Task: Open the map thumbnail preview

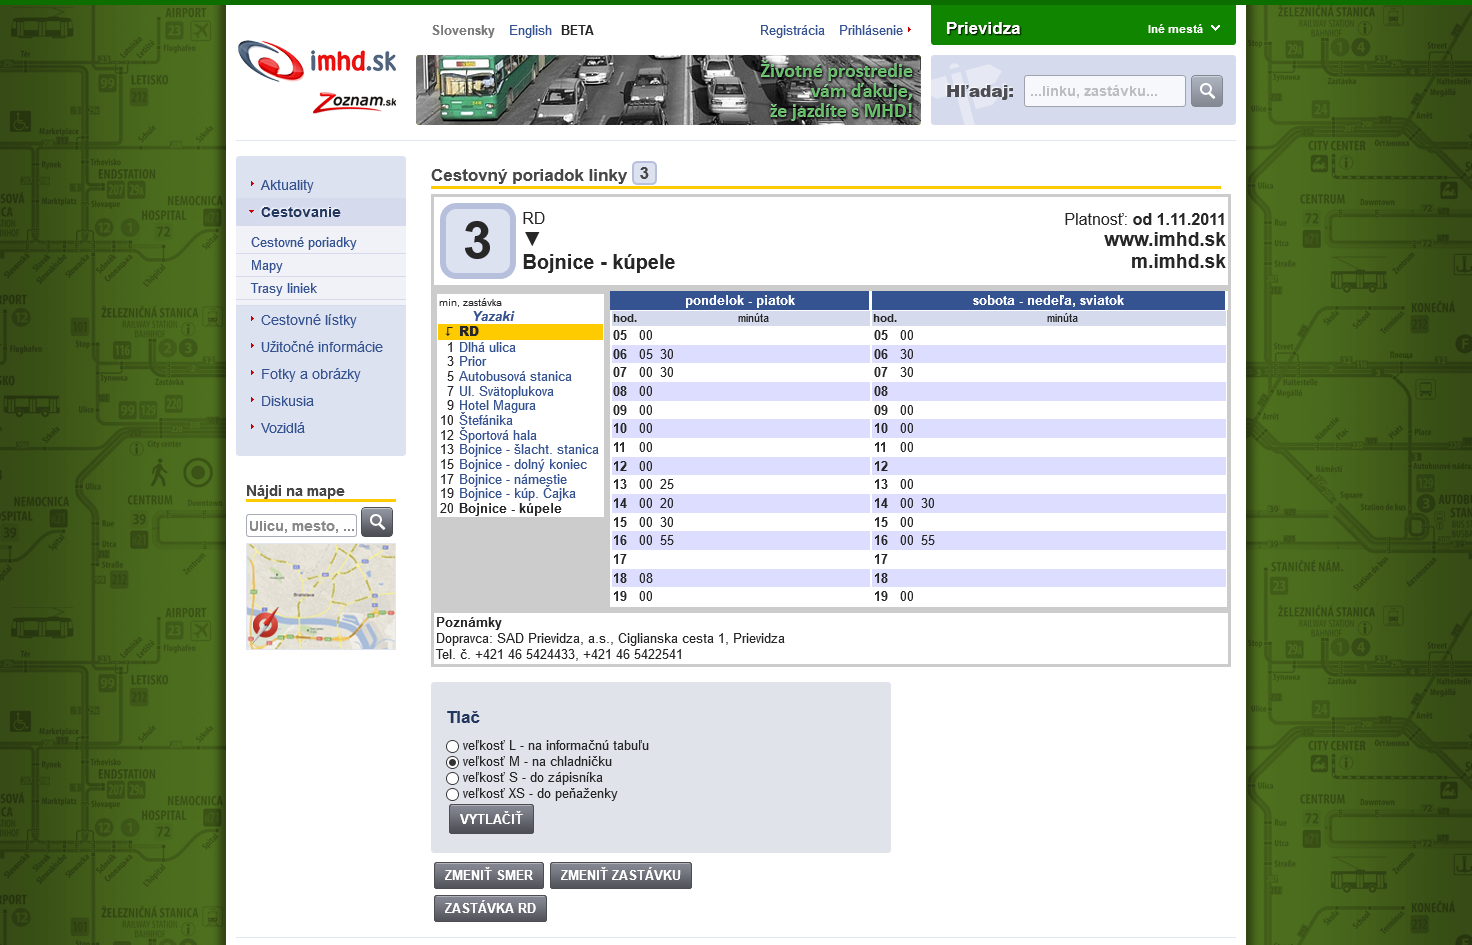Action: [321, 596]
